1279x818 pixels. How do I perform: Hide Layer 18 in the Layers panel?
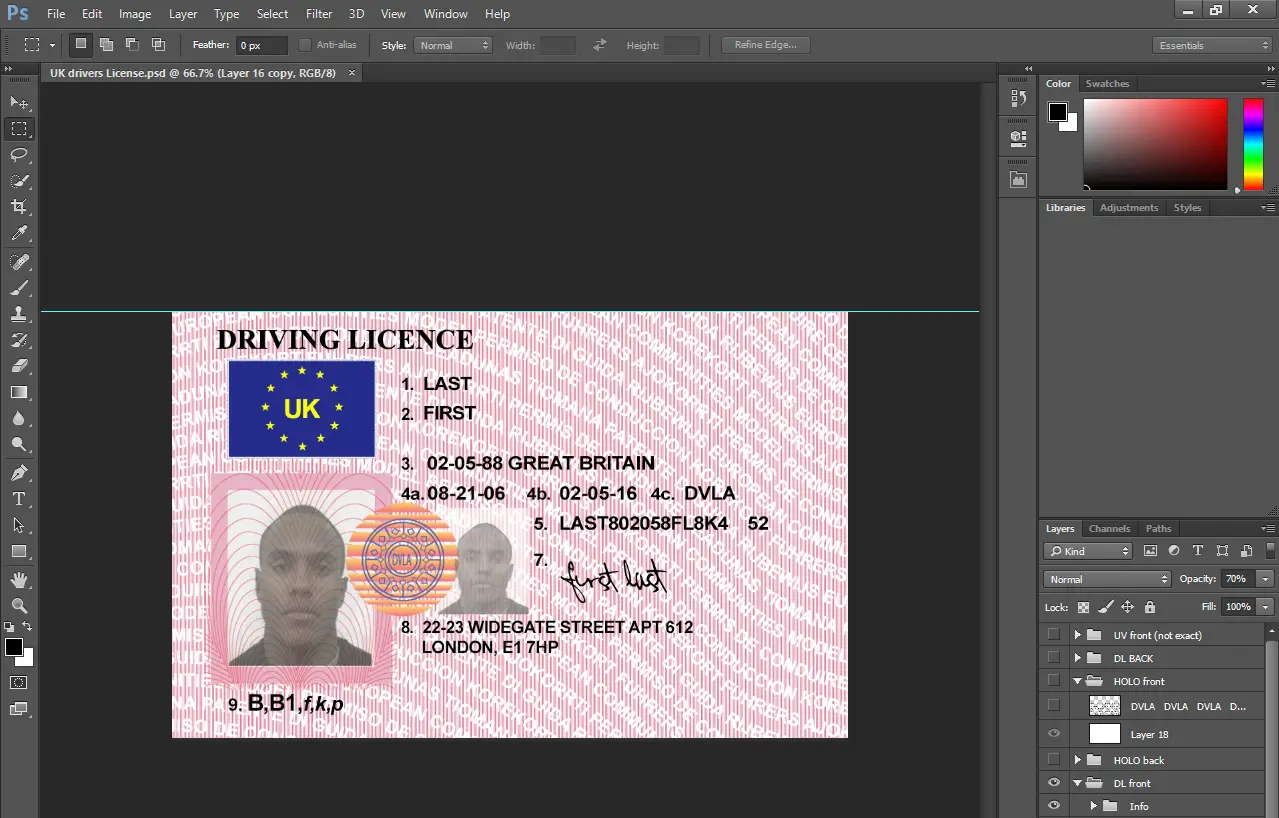click(x=1053, y=734)
